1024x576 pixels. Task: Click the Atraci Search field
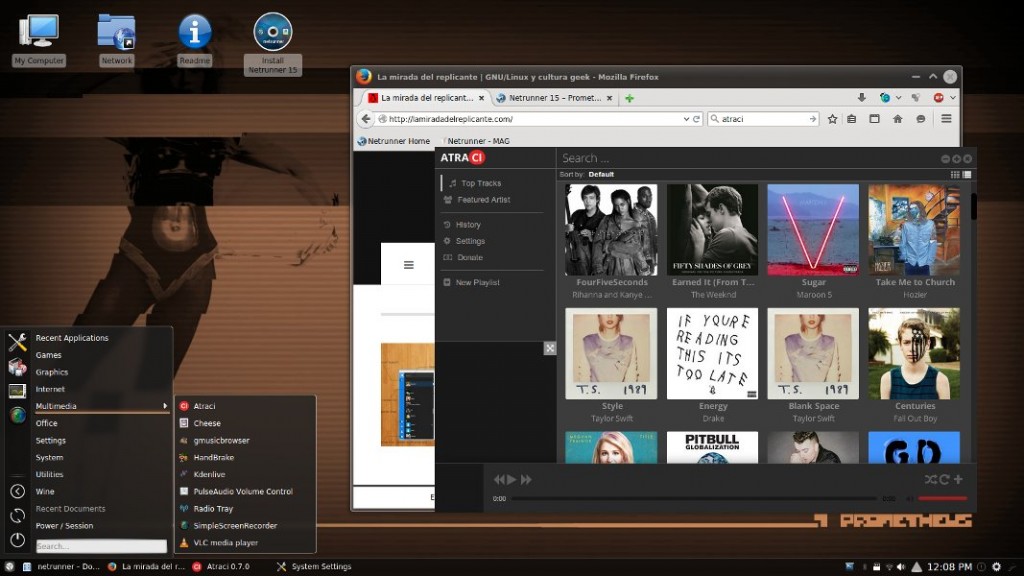[x=744, y=158]
